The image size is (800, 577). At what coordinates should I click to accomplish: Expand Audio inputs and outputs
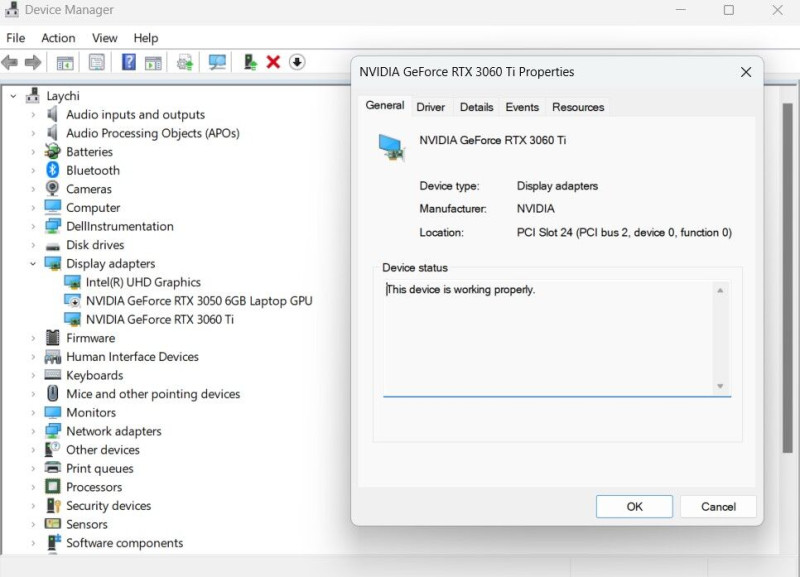point(33,114)
